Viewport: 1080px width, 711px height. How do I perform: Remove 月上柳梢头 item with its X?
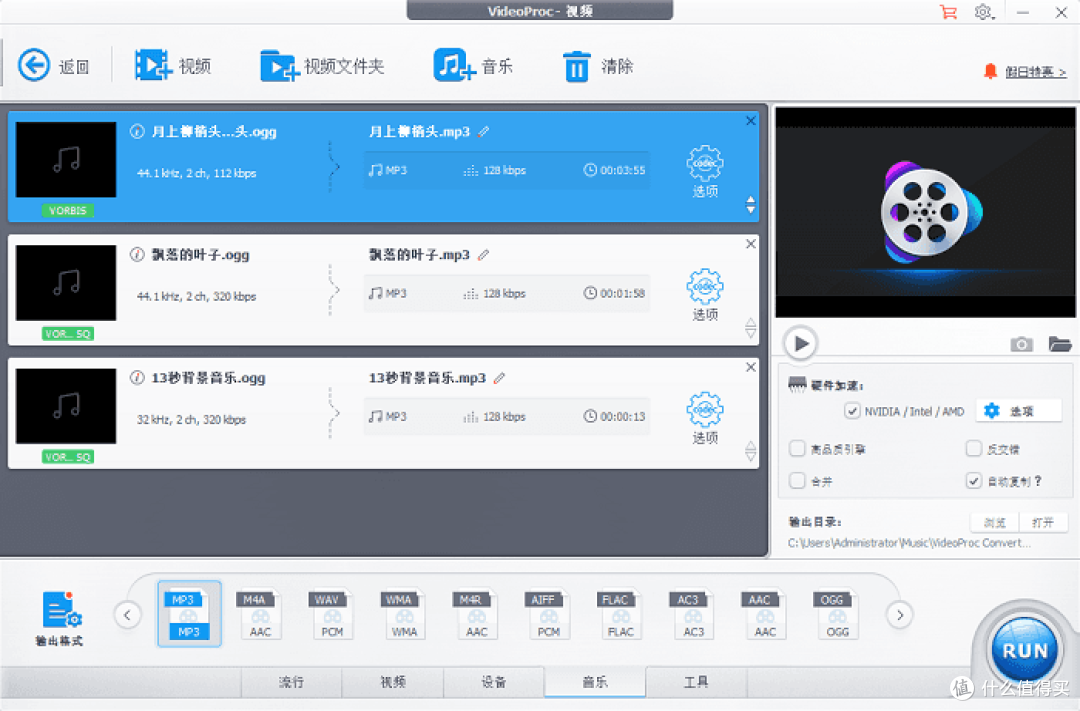[751, 121]
